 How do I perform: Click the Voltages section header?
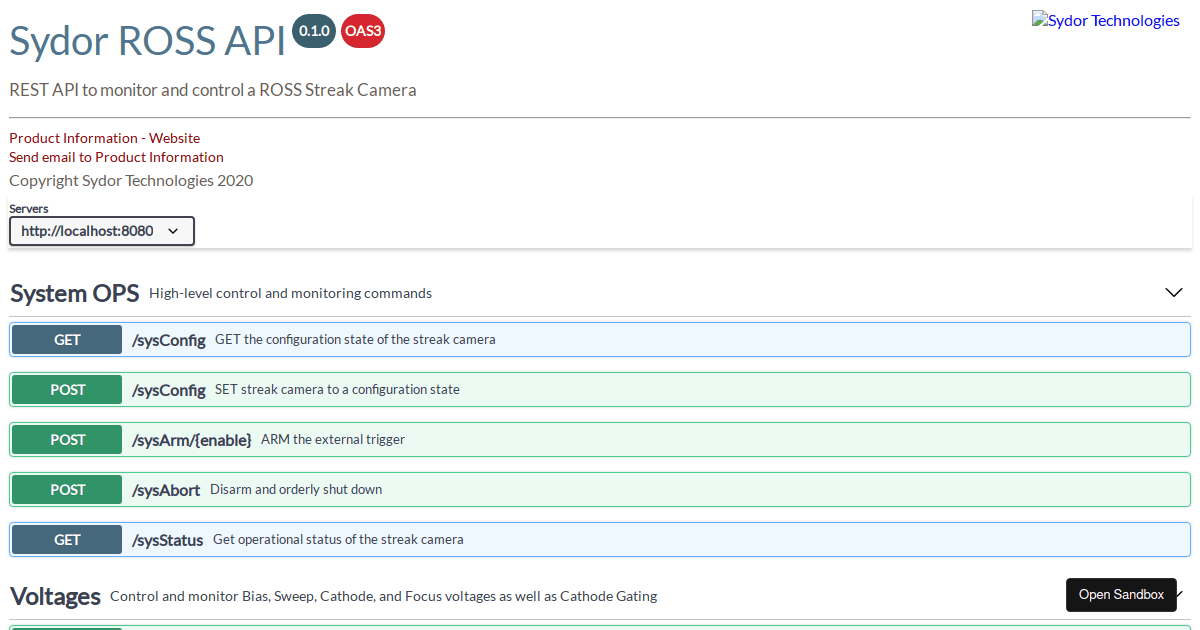click(x=55, y=596)
